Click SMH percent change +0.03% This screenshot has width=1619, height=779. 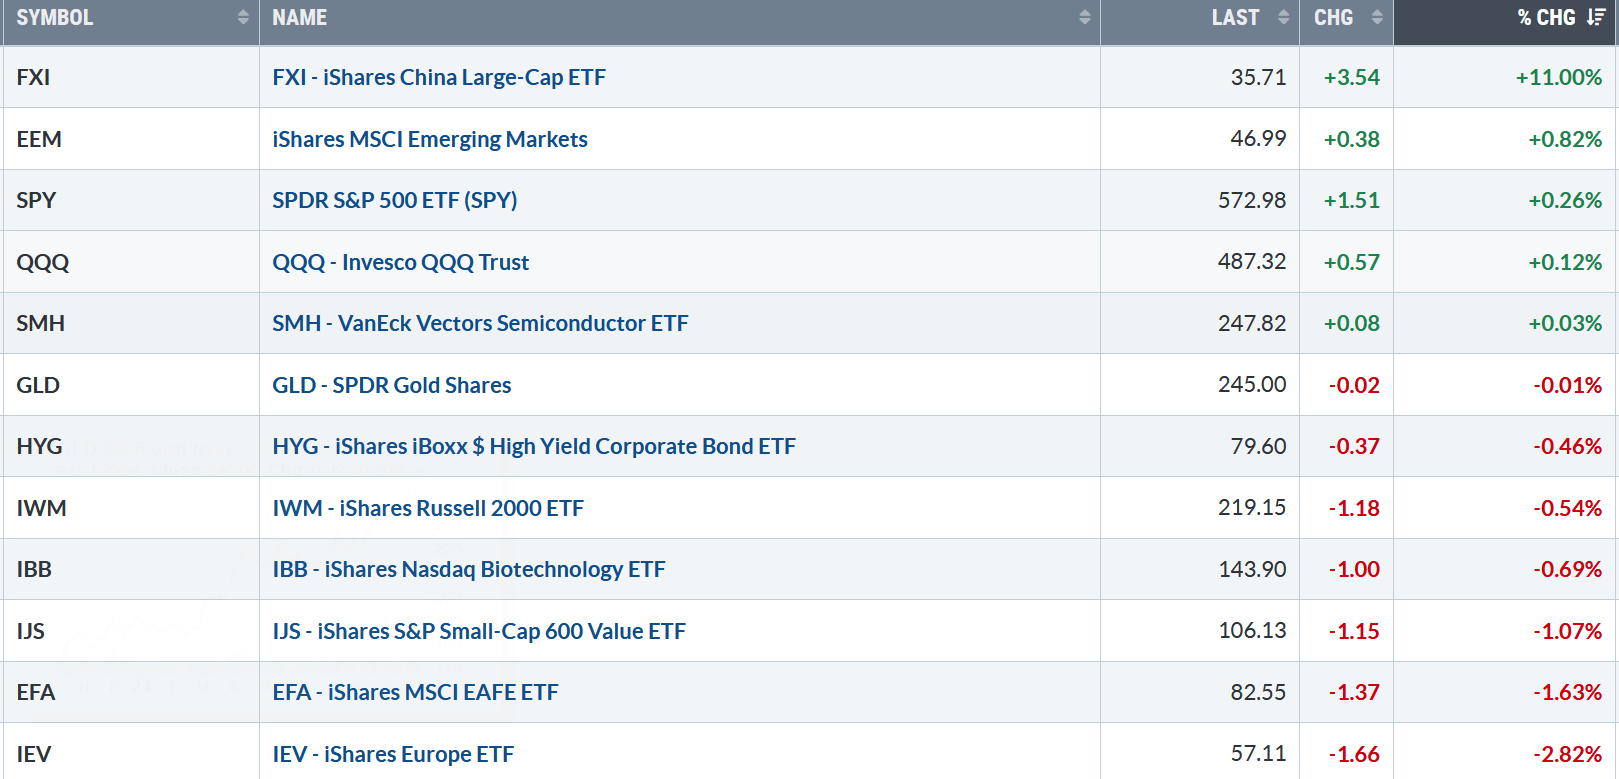click(x=1565, y=323)
